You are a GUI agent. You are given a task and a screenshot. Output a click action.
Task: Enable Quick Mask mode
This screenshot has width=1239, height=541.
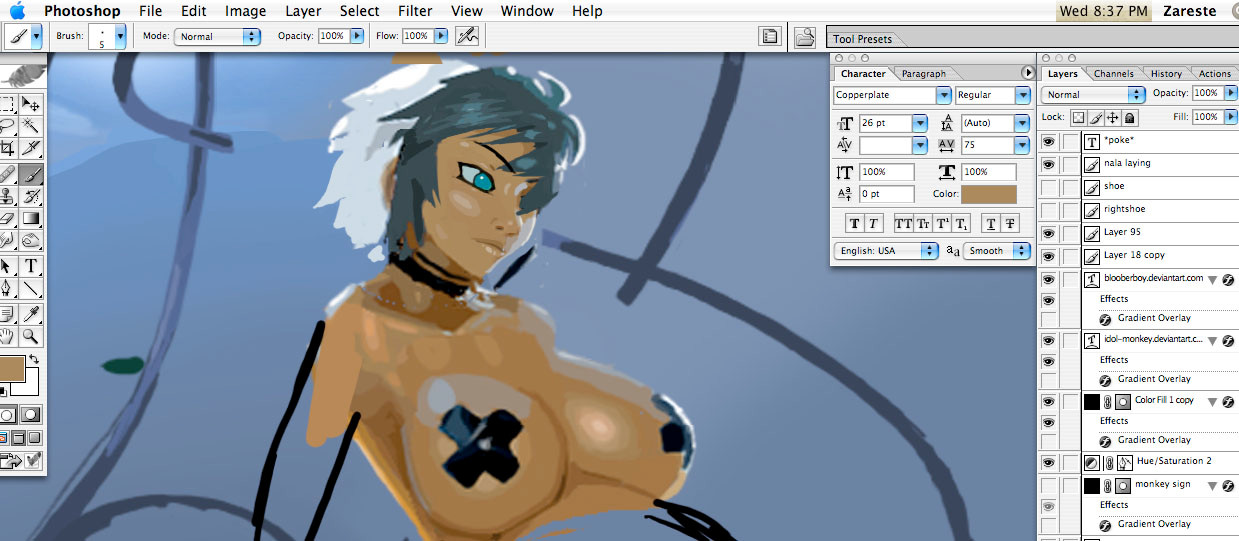tap(31, 415)
